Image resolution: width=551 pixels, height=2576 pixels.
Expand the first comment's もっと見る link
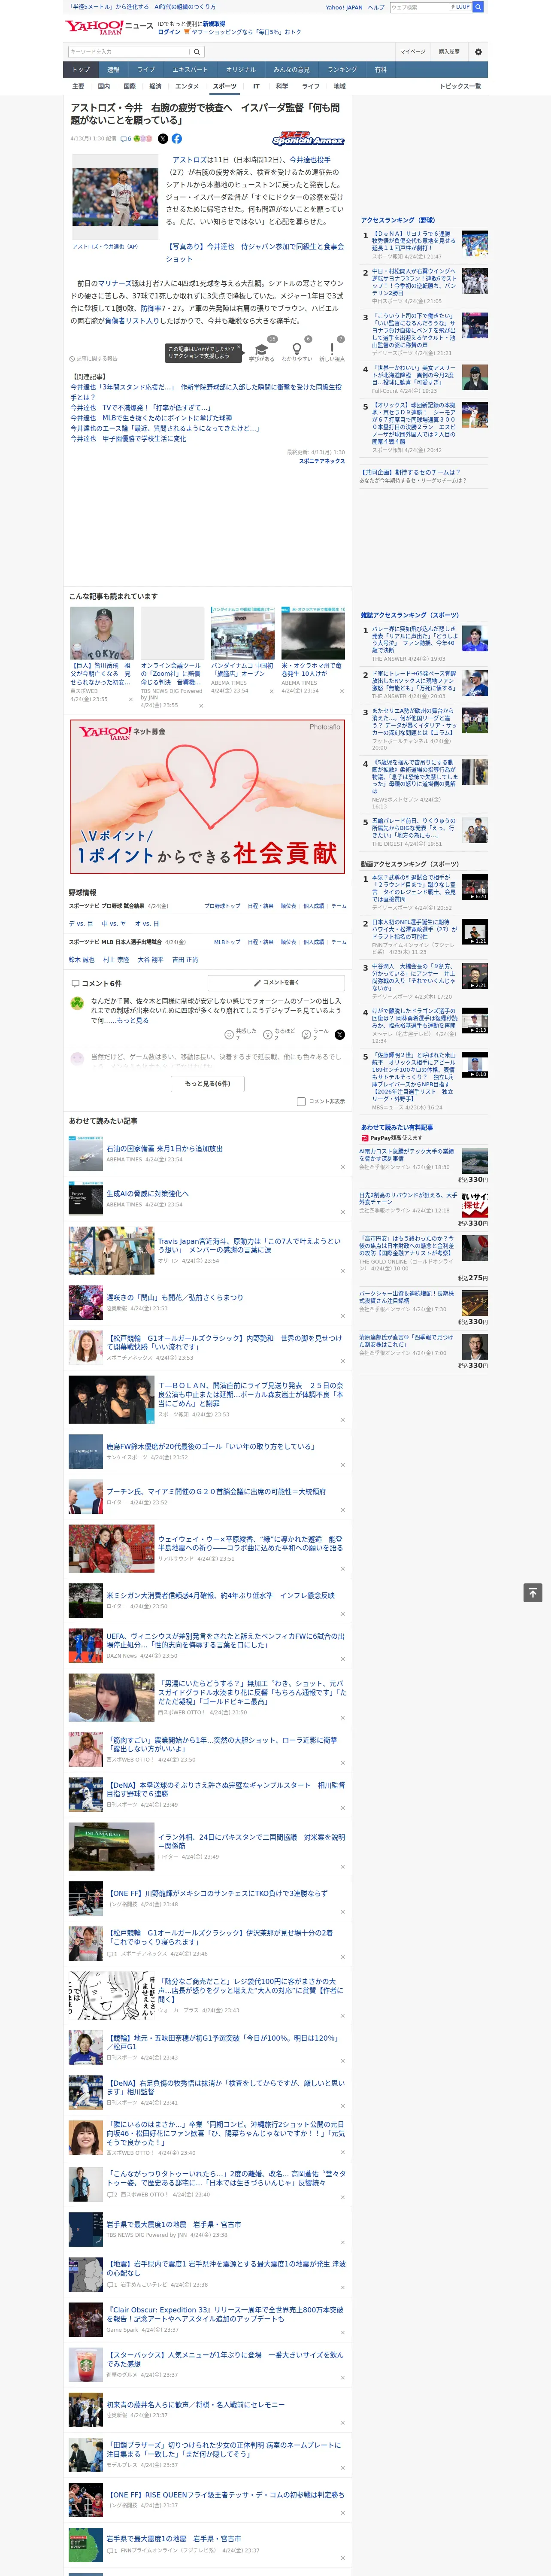(x=133, y=1020)
